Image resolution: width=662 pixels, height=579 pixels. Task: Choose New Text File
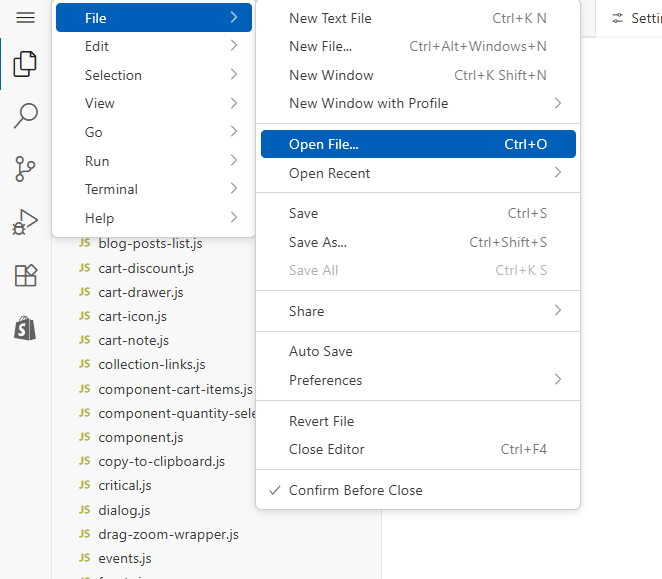click(x=330, y=18)
